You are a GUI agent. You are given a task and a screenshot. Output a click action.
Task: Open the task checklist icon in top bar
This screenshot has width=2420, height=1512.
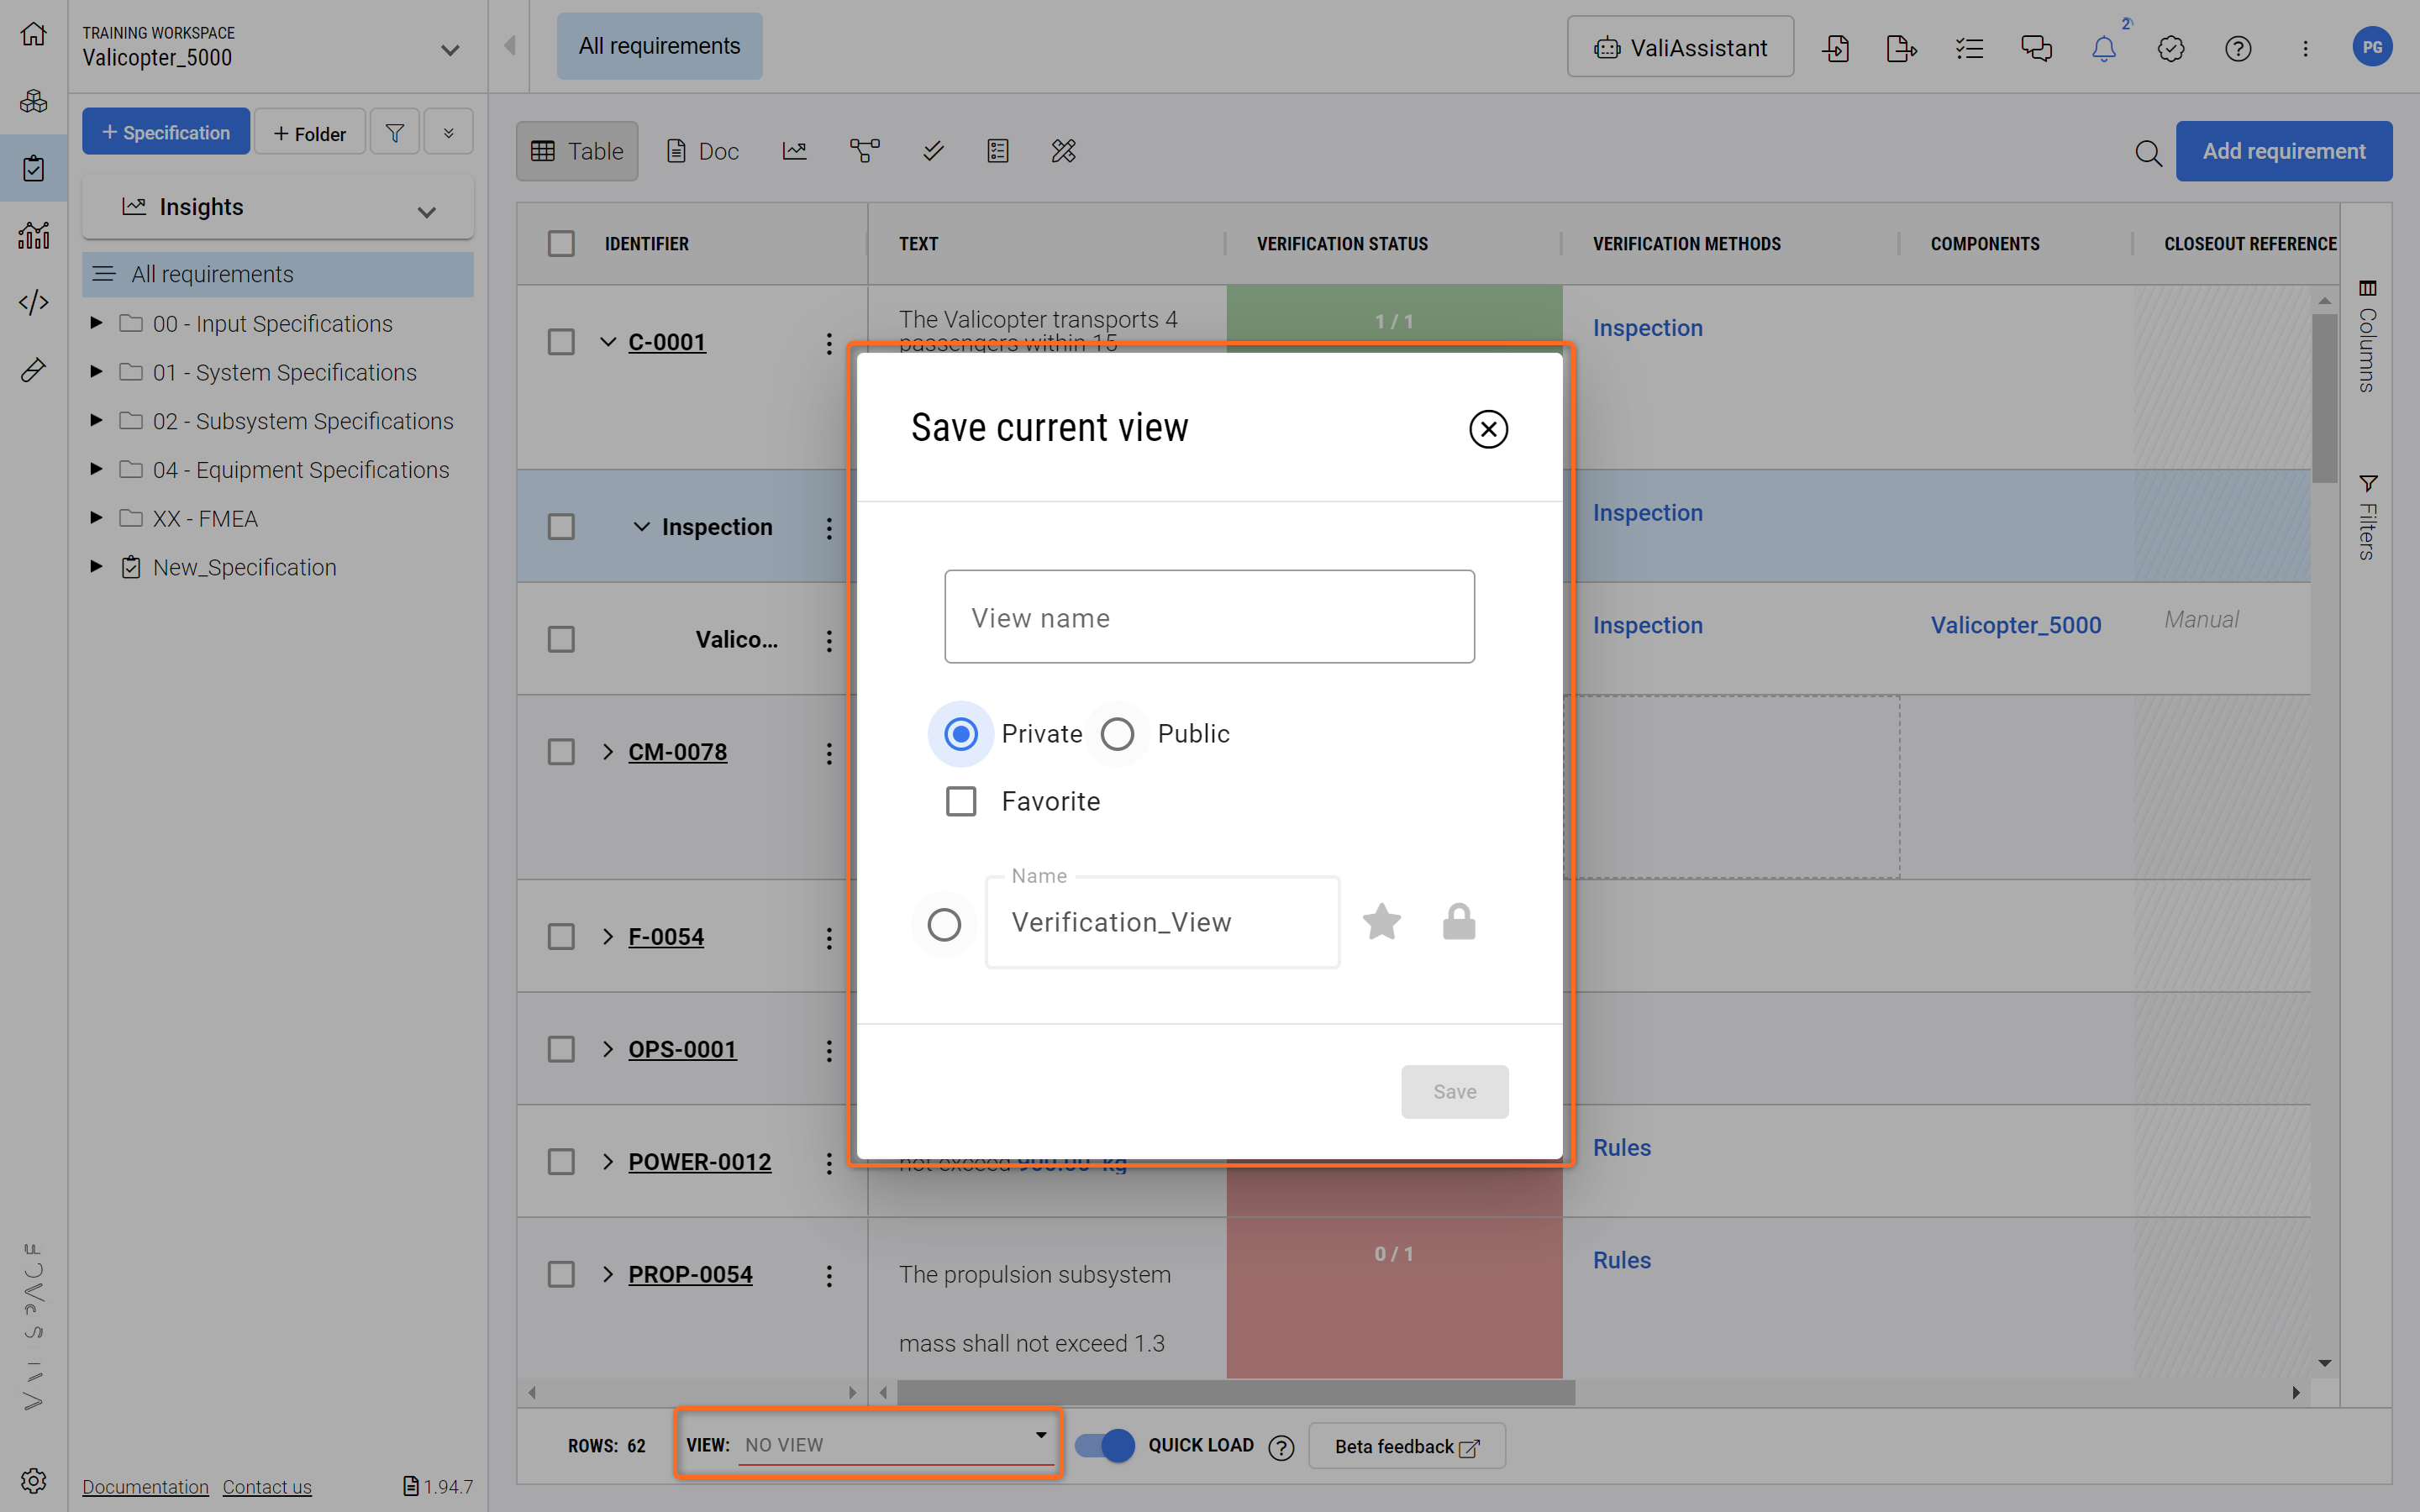click(x=1969, y=48)
